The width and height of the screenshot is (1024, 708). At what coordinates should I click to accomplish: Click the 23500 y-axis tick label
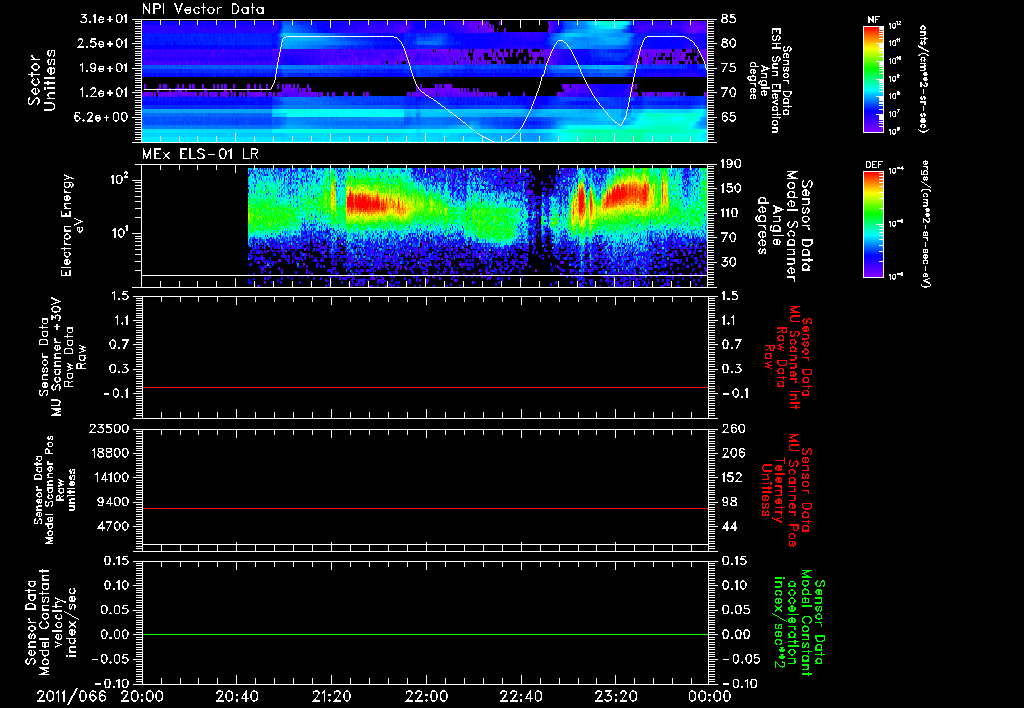coord(108,428)
